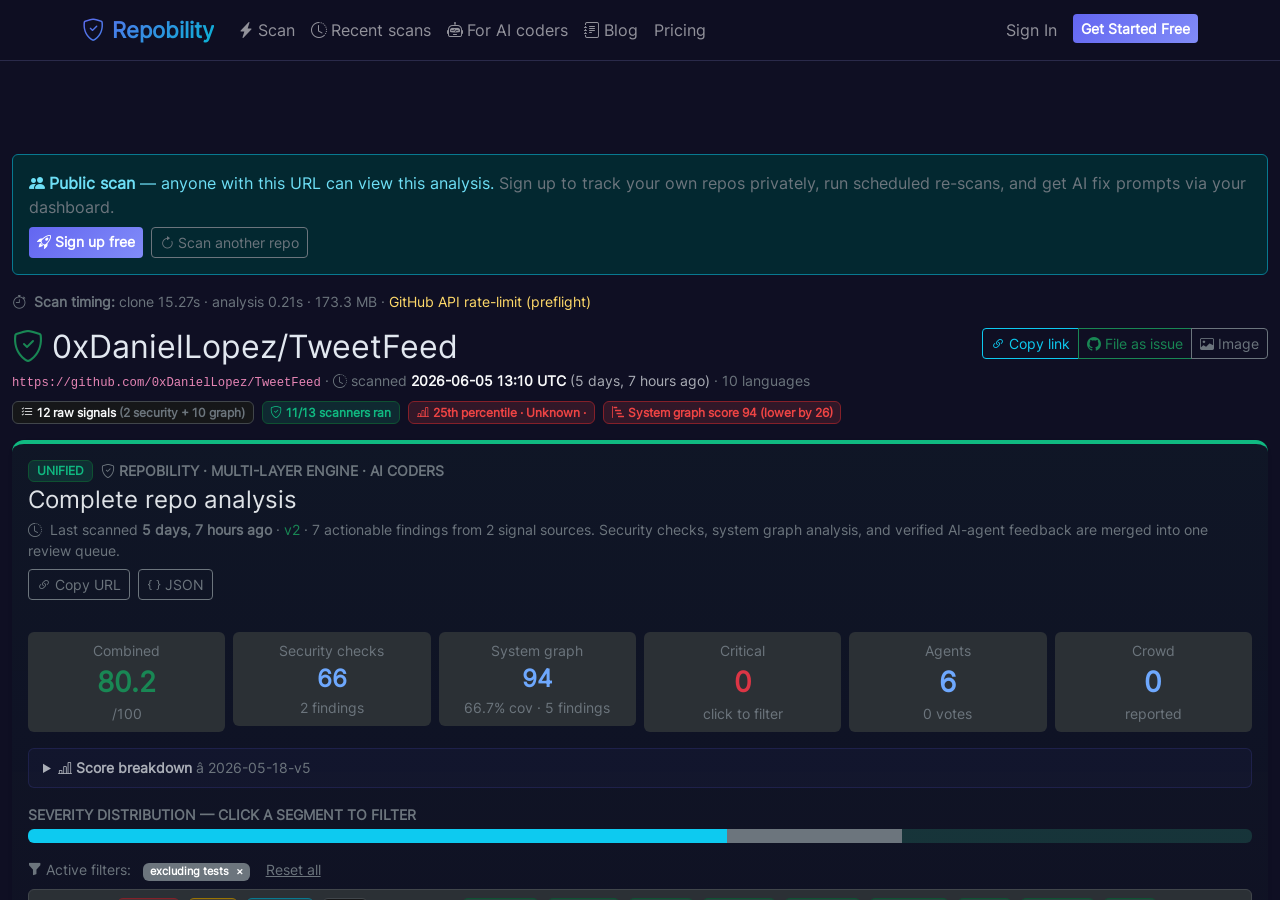Viewport: 1280px width, 900px height.
Task: Click the 12 raw signals badge
Action: (133, 412)
